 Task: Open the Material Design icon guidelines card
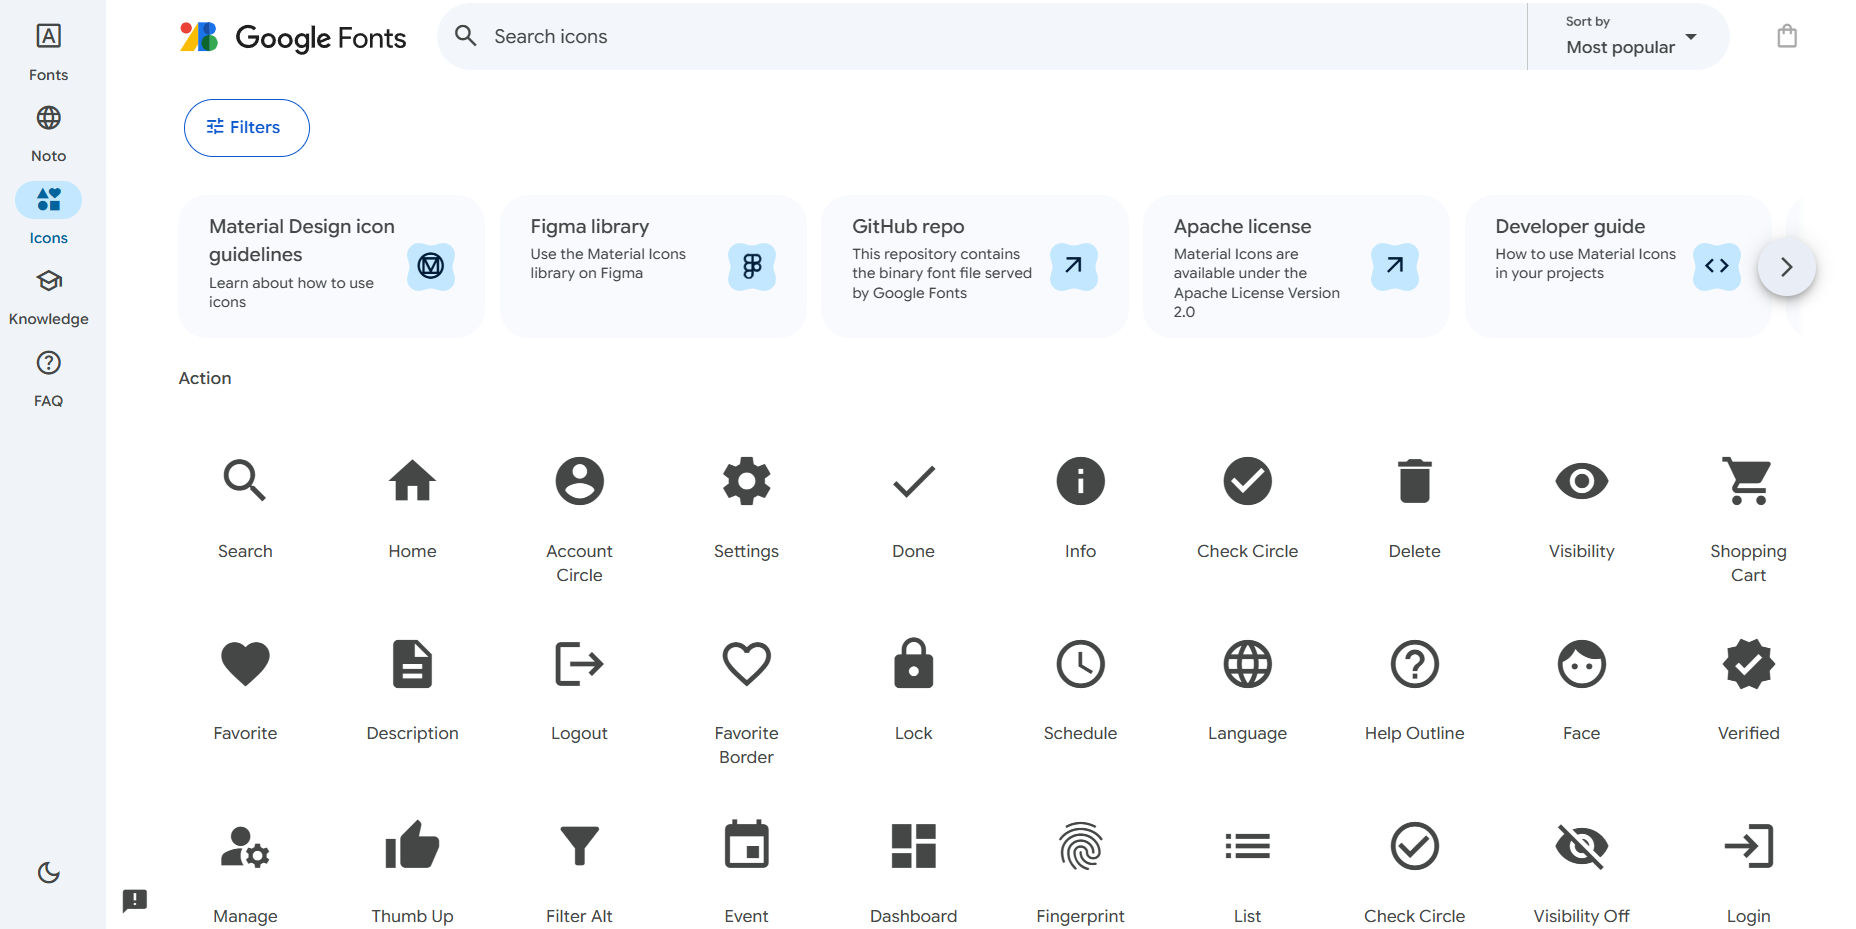coord(331,267)
